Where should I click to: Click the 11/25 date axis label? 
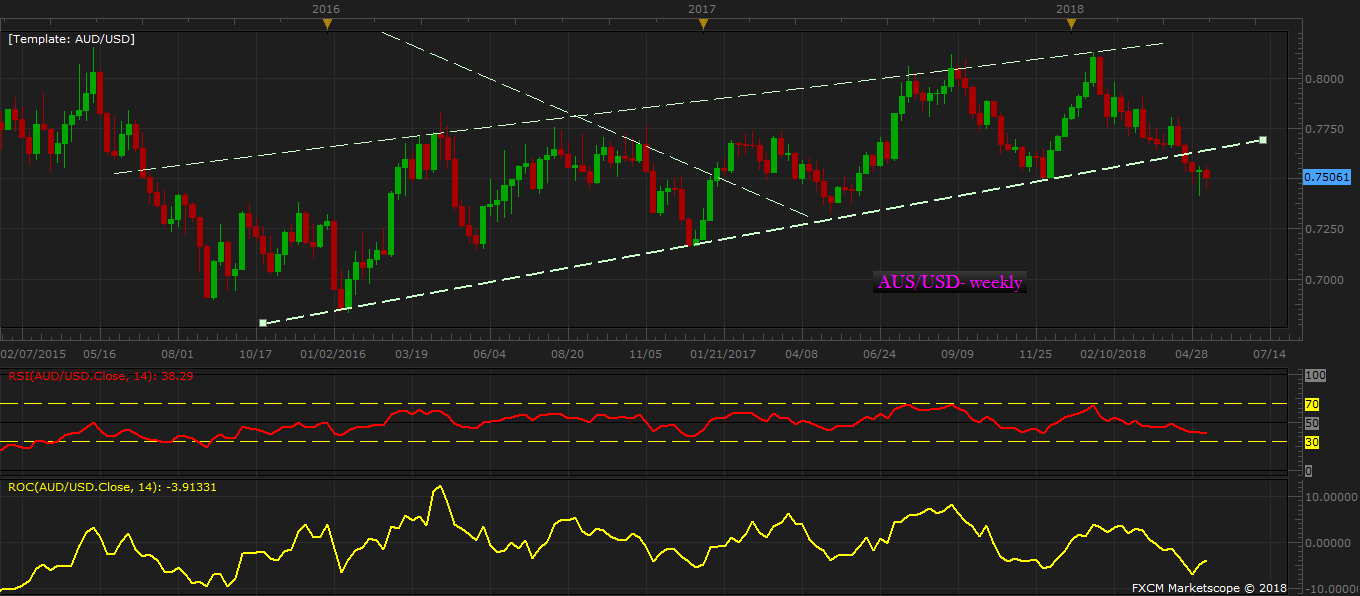point(1035,354)
